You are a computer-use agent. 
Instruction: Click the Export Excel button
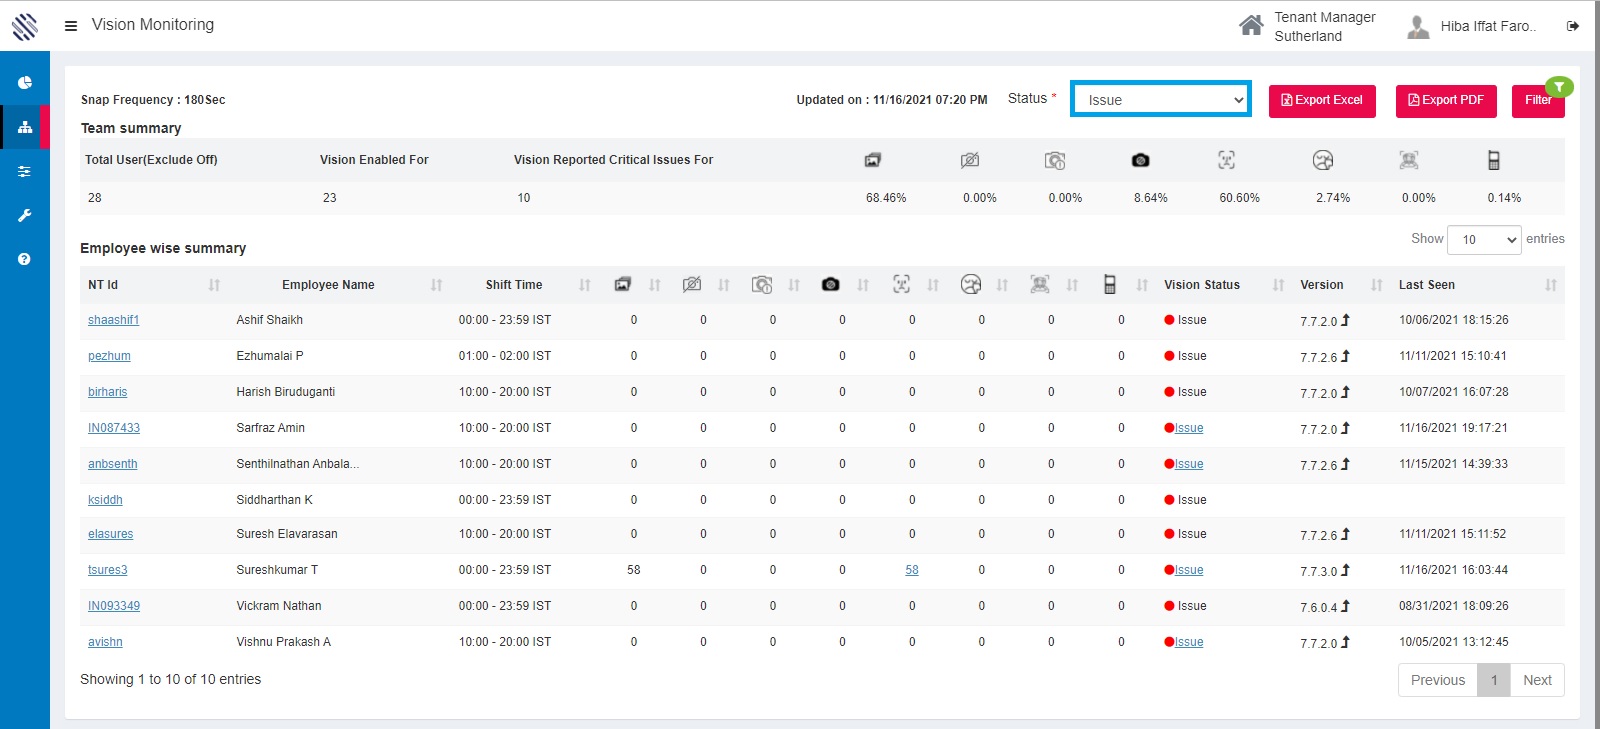[x=1322, y=101]
